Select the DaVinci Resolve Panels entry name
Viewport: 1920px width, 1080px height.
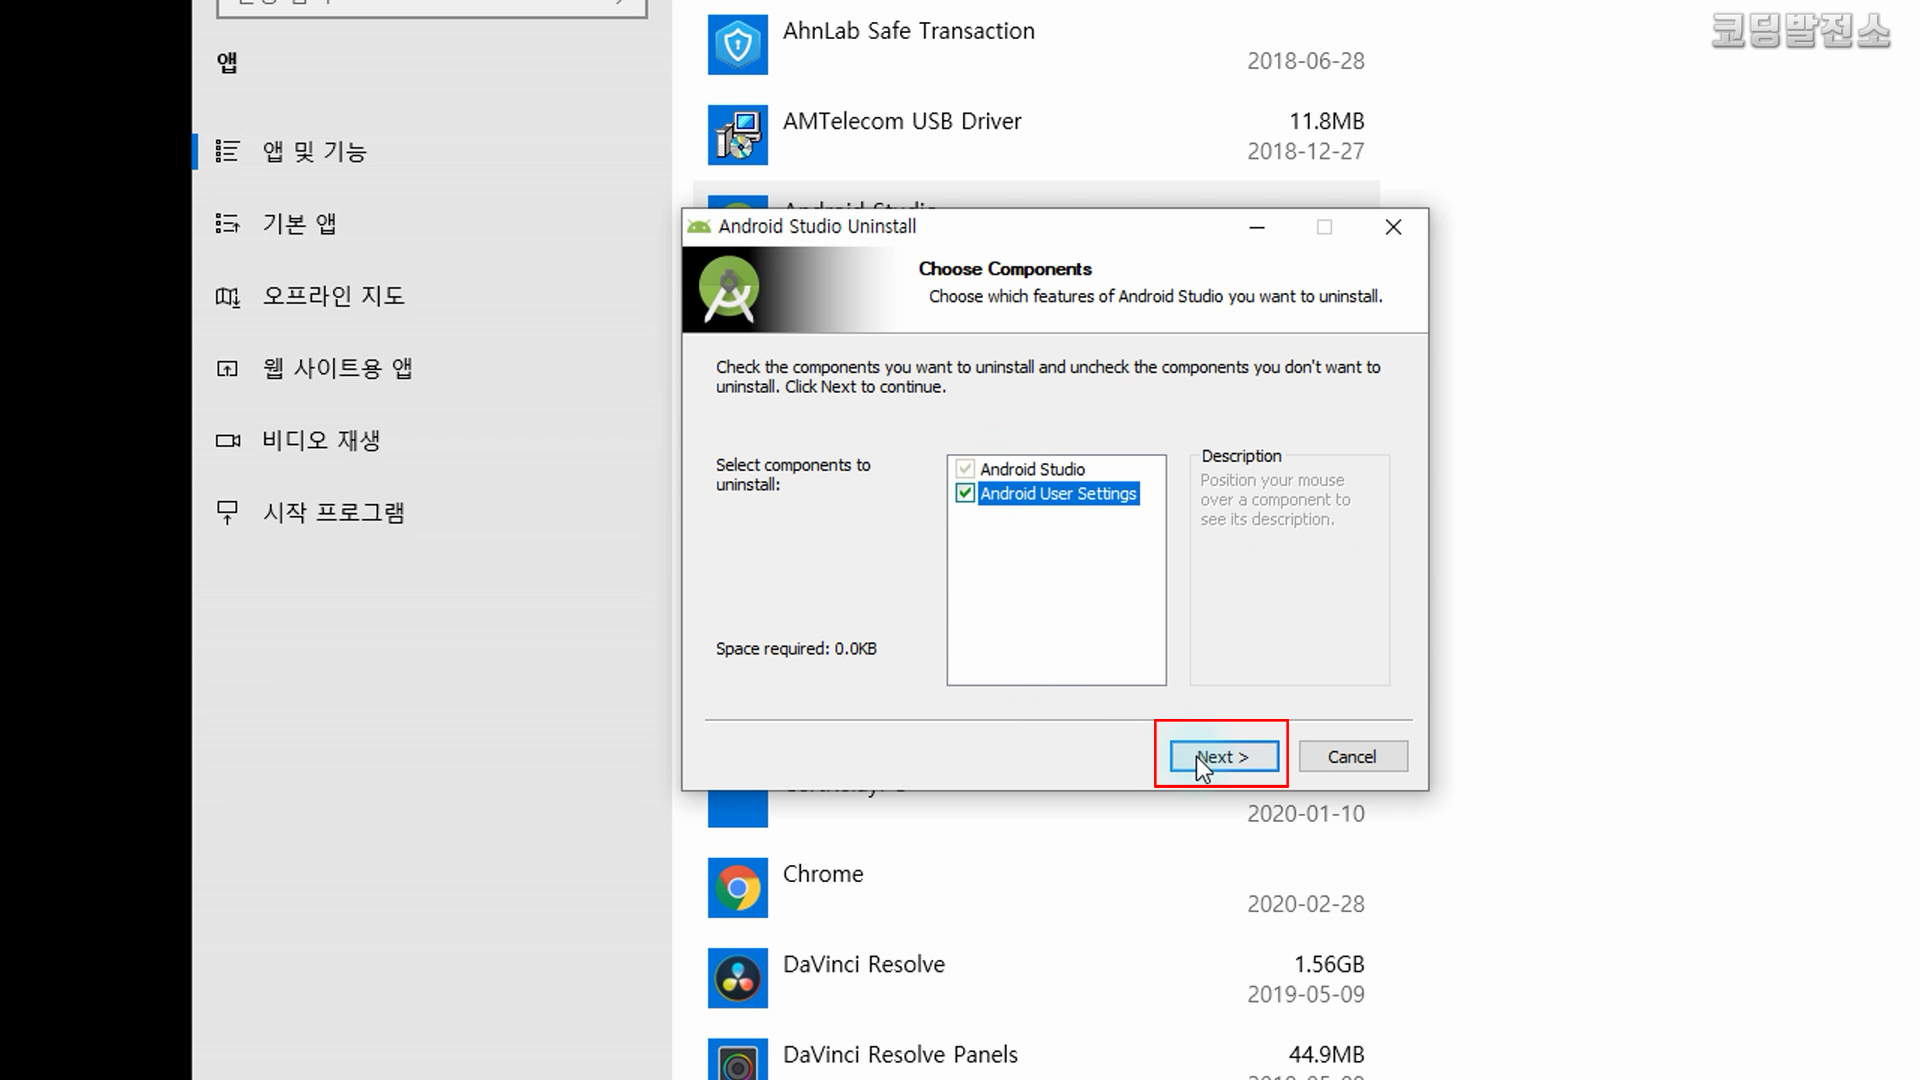tap(900, 1054)
